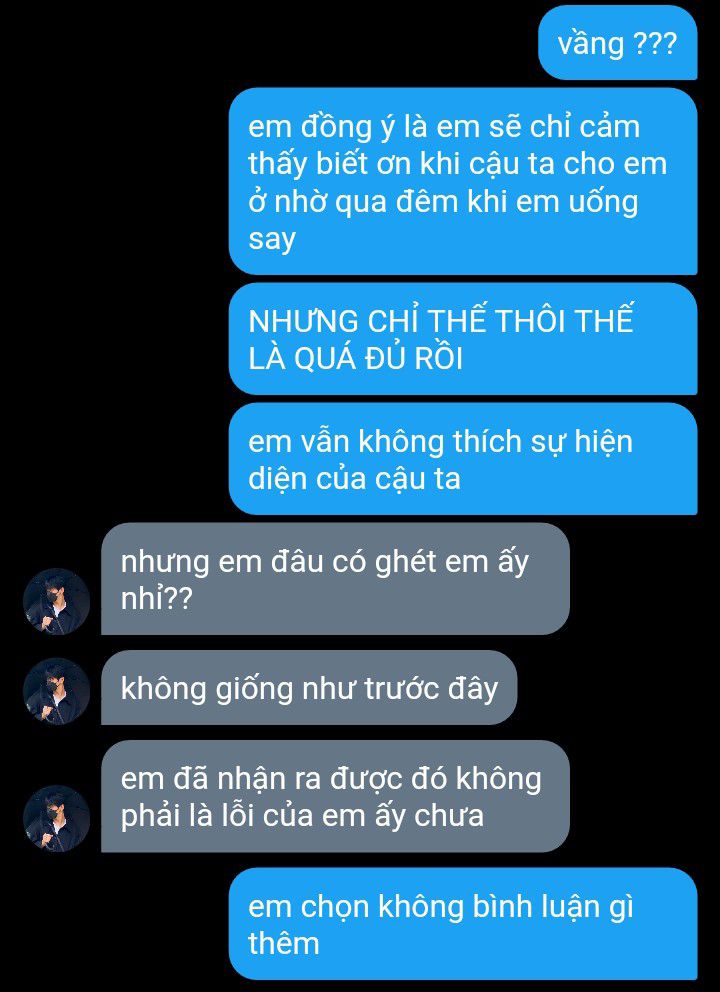Click the line "LÀ QUÁ ĐỦ RỒI"

(x=355, y=358)
